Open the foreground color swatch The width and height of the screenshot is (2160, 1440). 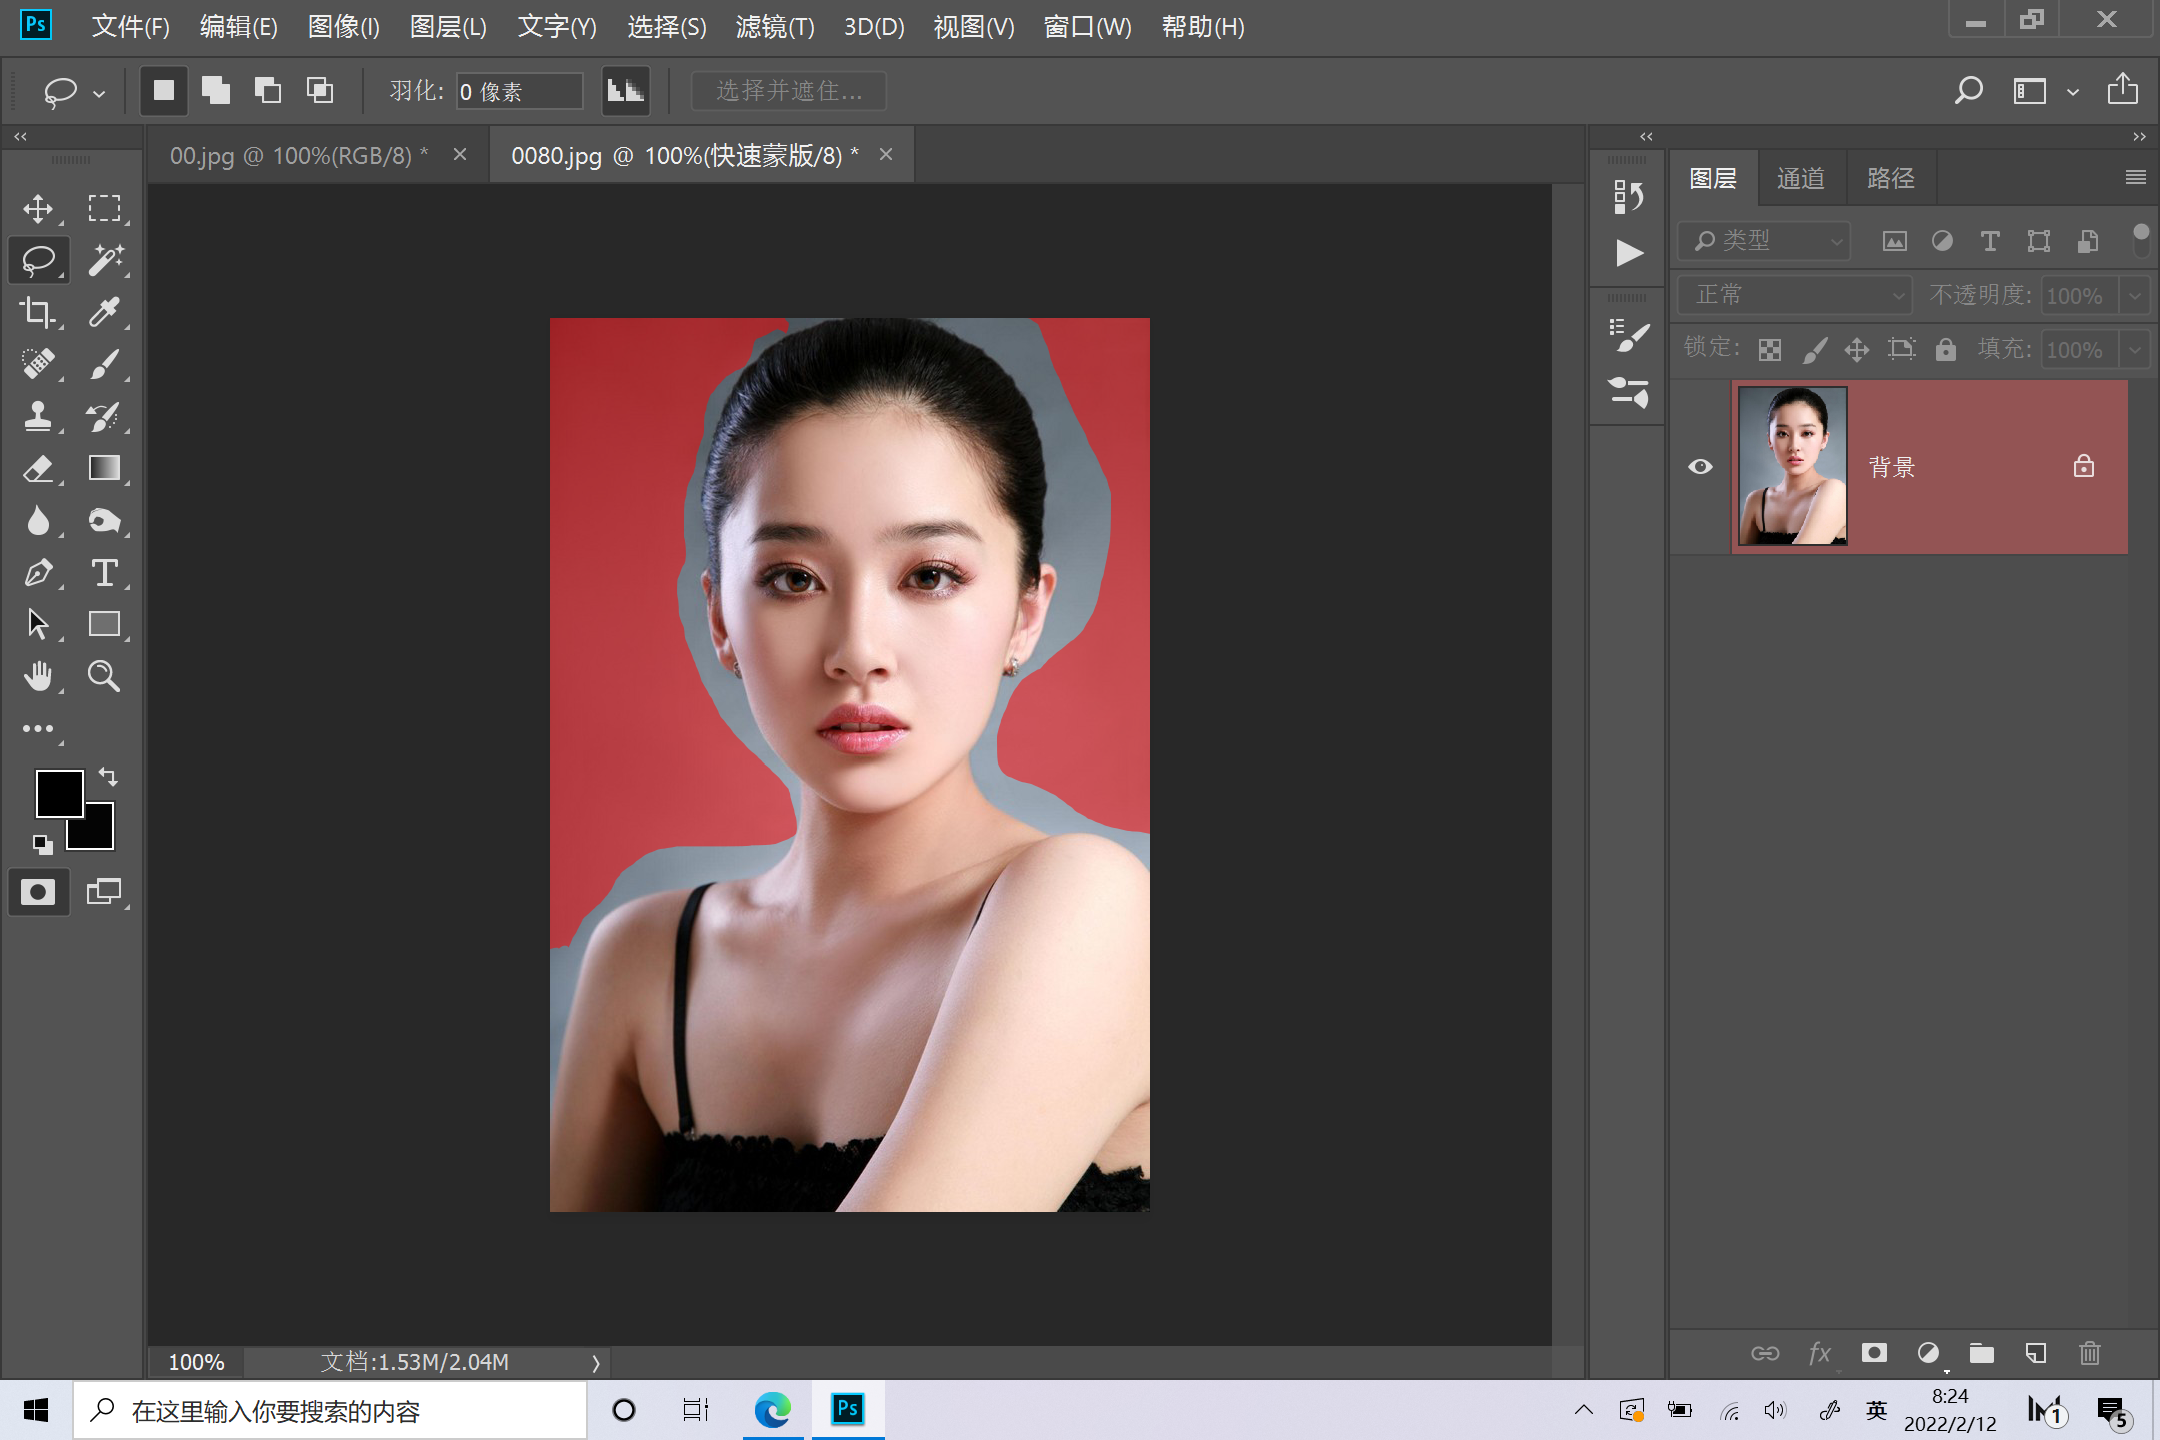[58, 792]
